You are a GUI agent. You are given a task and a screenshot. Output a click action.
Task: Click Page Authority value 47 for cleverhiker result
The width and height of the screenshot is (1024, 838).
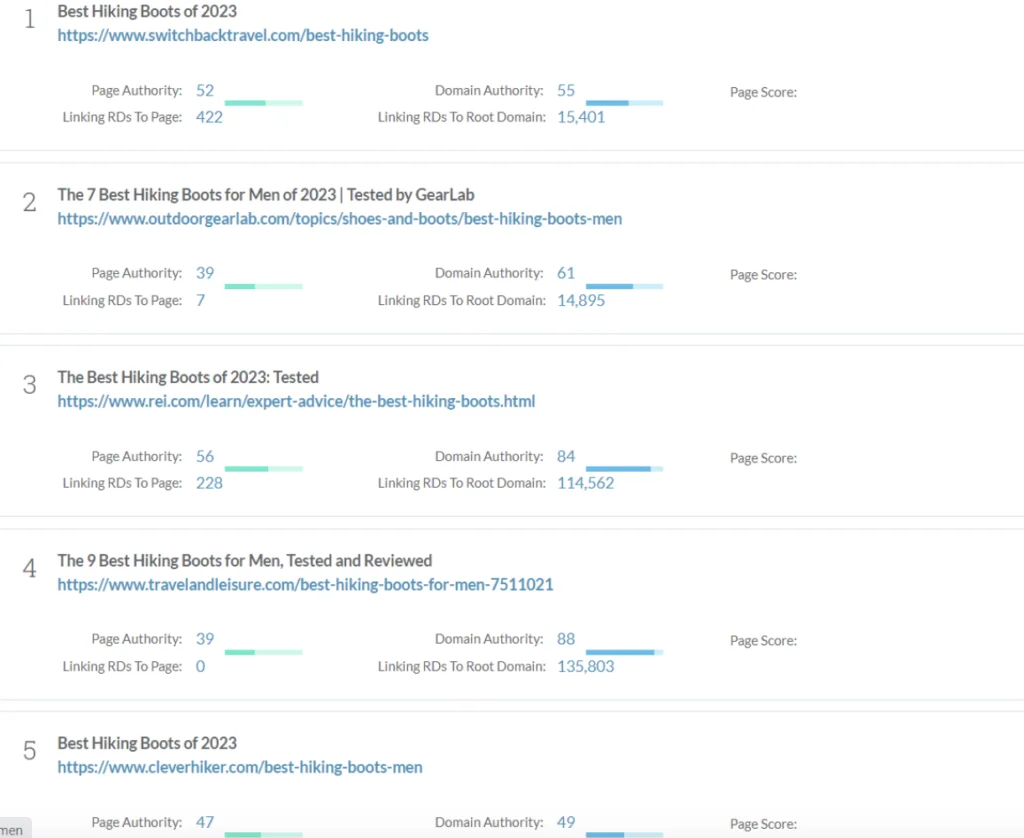coord(205,822)
